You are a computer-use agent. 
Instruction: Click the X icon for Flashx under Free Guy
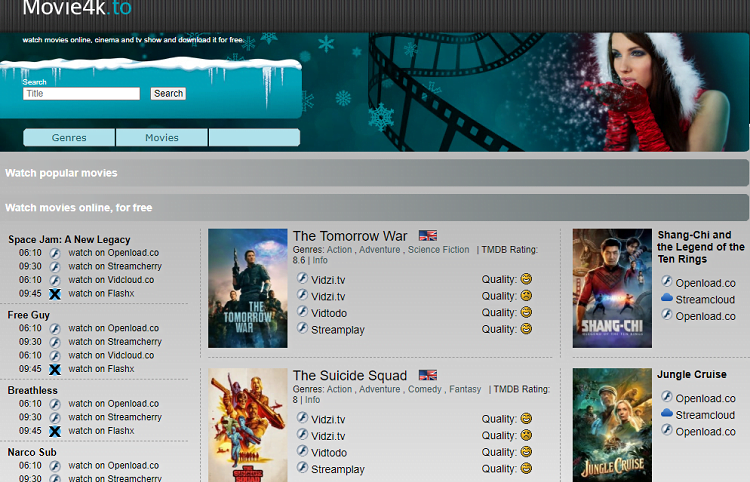[55, 370]
